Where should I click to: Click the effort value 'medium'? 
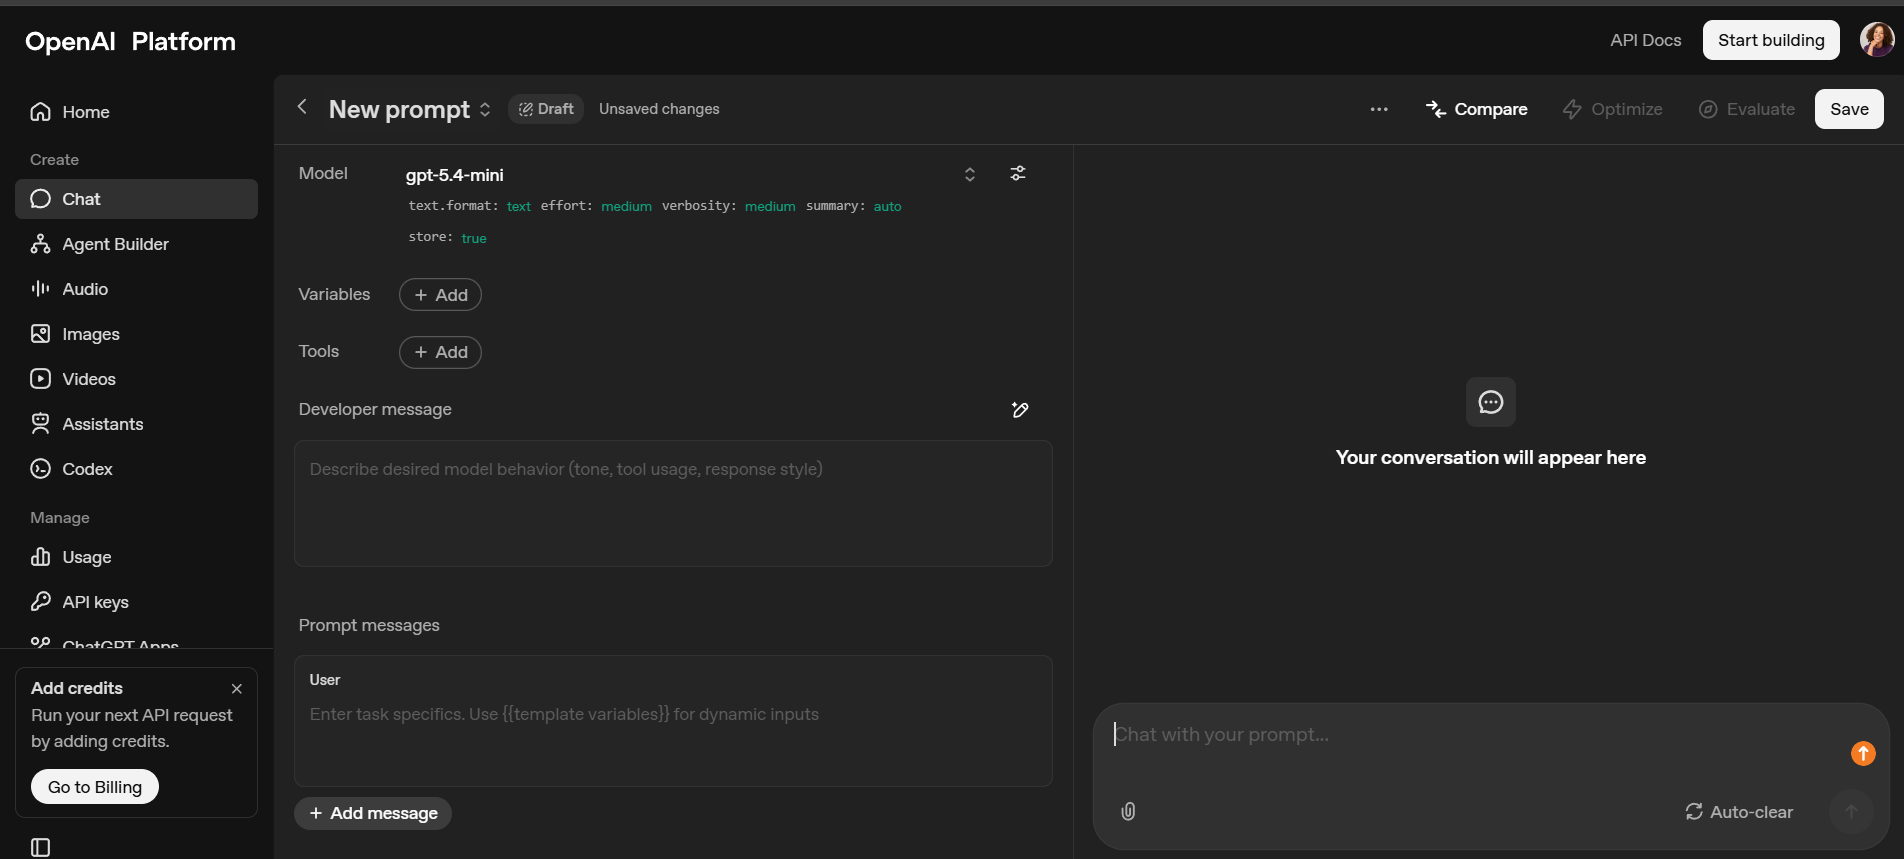coord(626,206)
